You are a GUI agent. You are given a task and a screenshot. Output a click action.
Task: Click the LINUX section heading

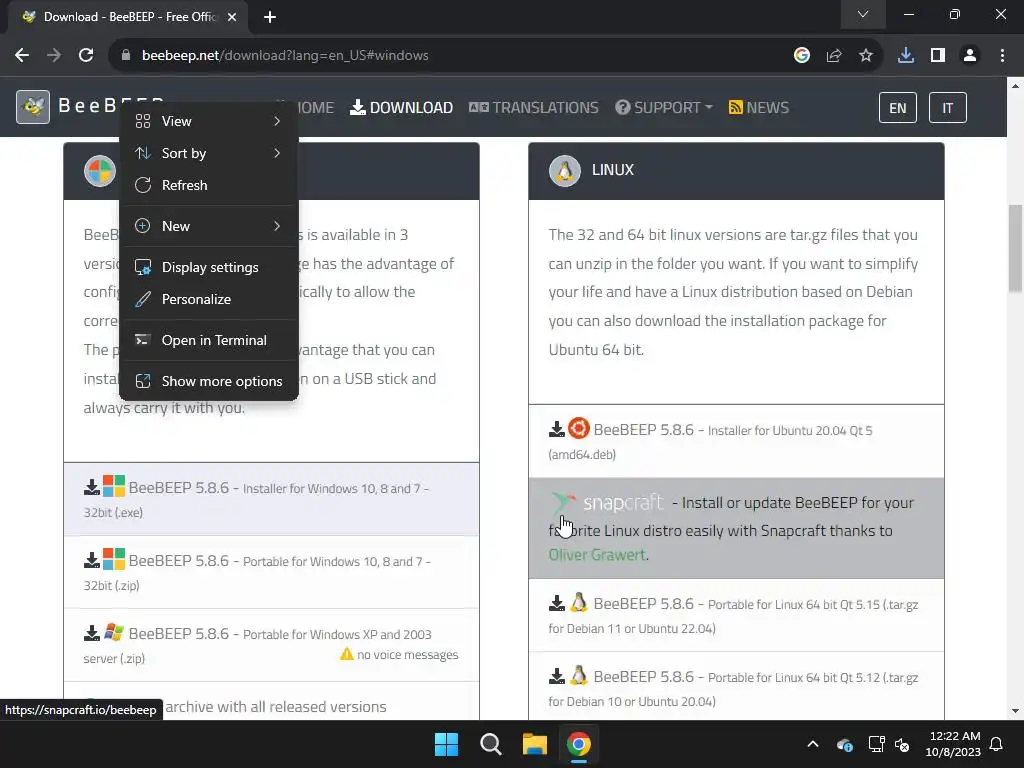click(613, 170)
